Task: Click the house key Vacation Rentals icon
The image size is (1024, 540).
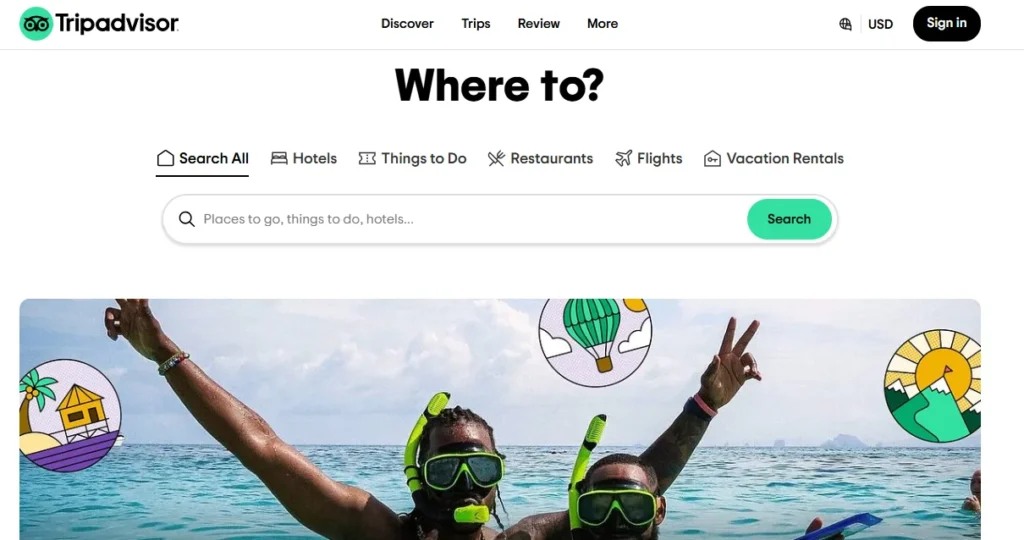Action: tap(712, 159)
